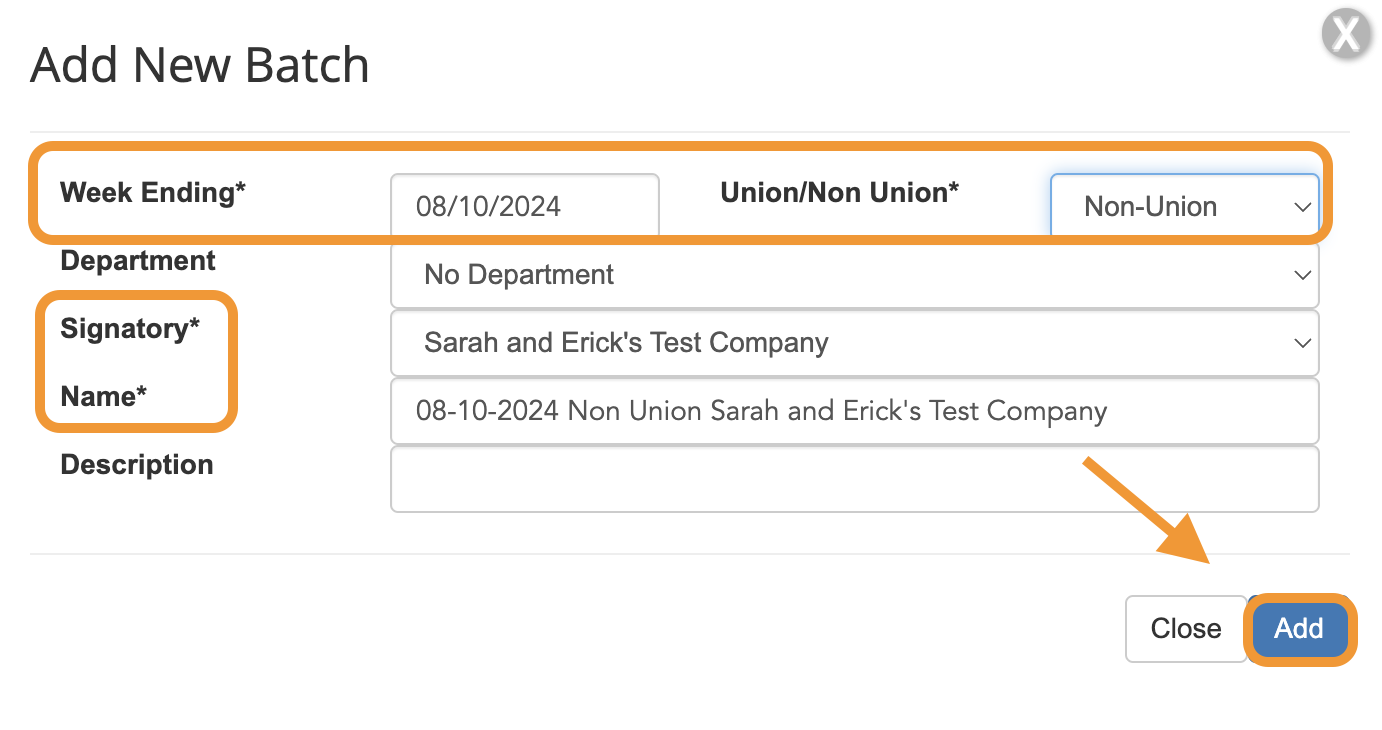The height and width of the screenshot is (730, 1382).
Task: Click the Week Ending date field
Action: (x=525, y=207)
